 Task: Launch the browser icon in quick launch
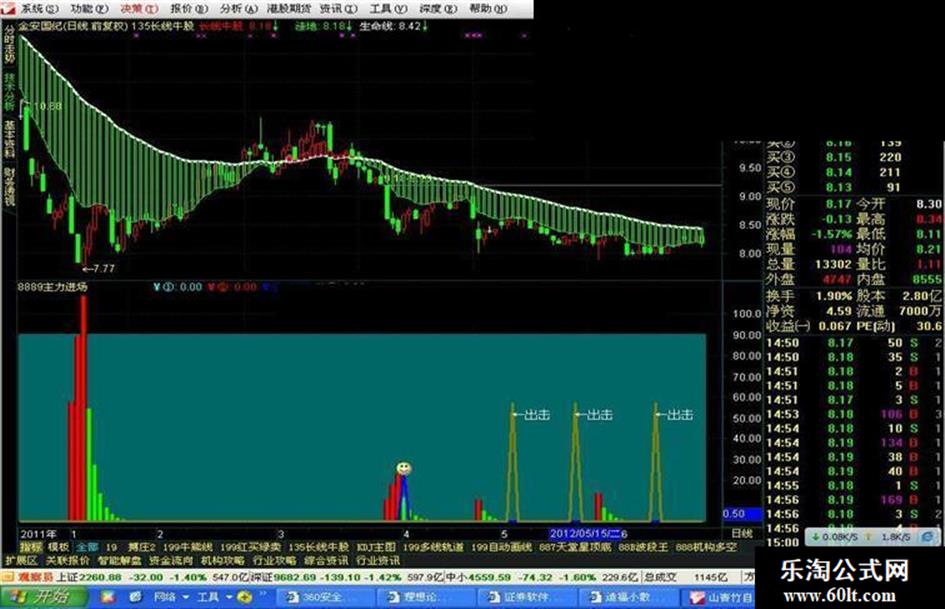(136, 597)
